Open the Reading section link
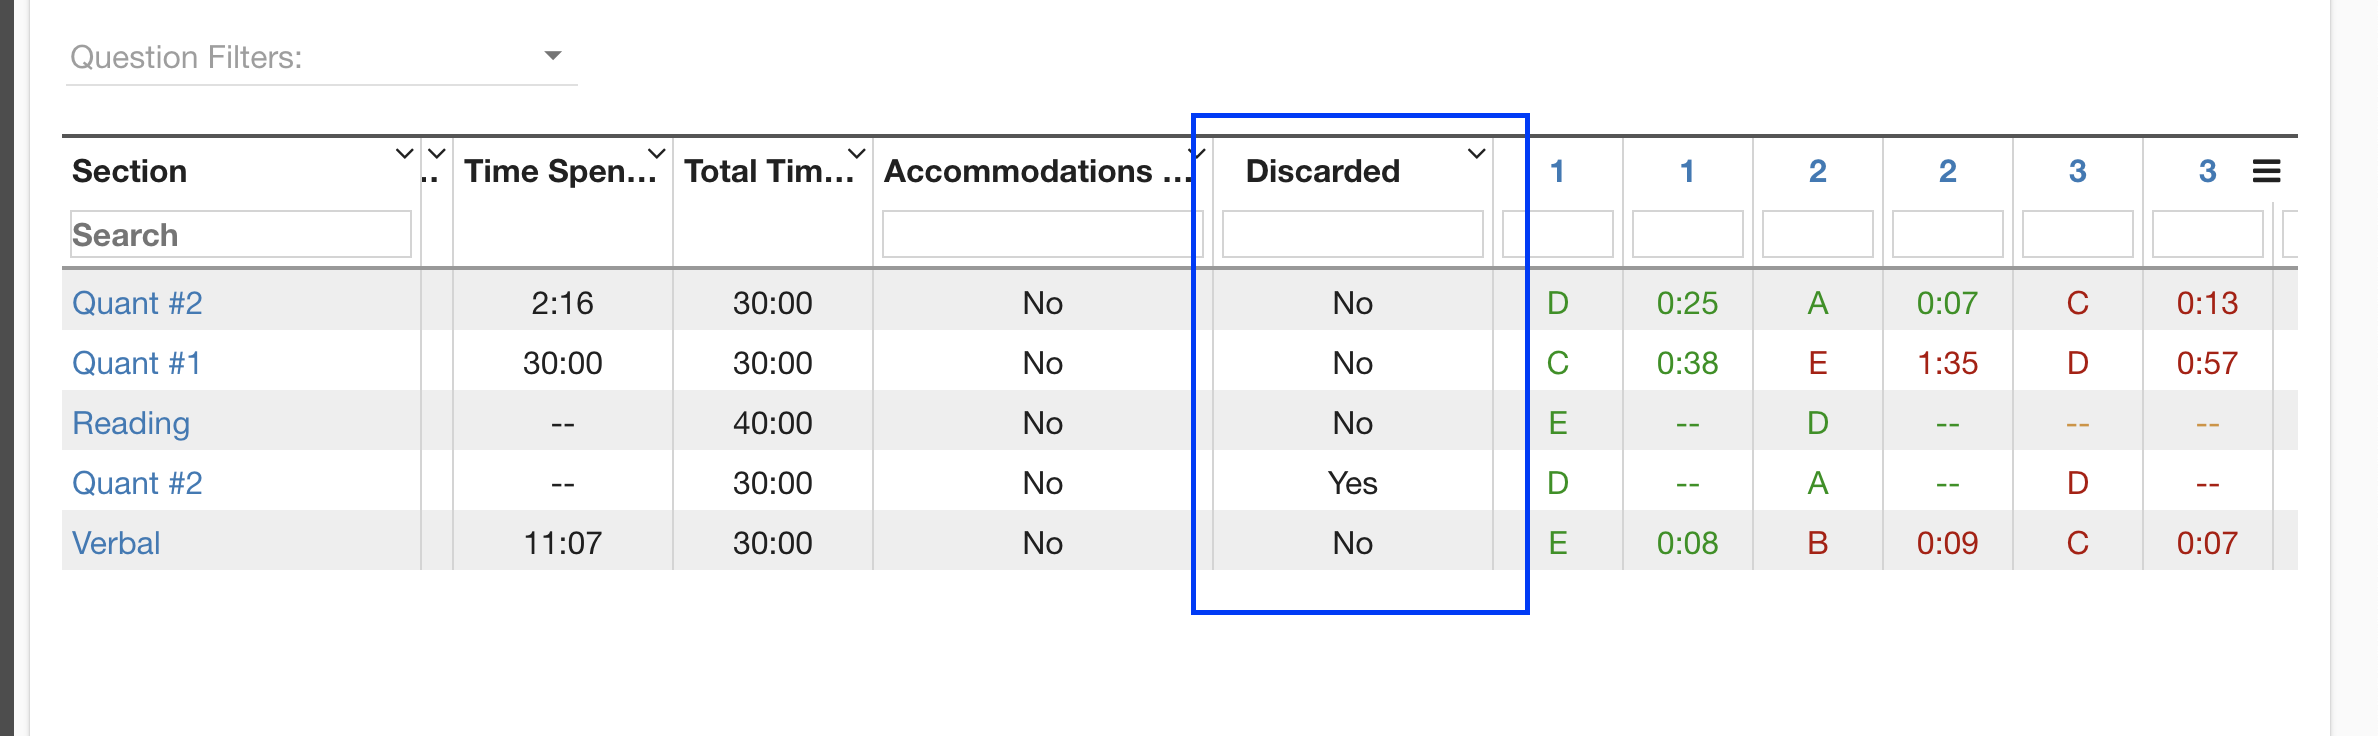The width and height of the screenshot is (2378, 736). [131, 423]
